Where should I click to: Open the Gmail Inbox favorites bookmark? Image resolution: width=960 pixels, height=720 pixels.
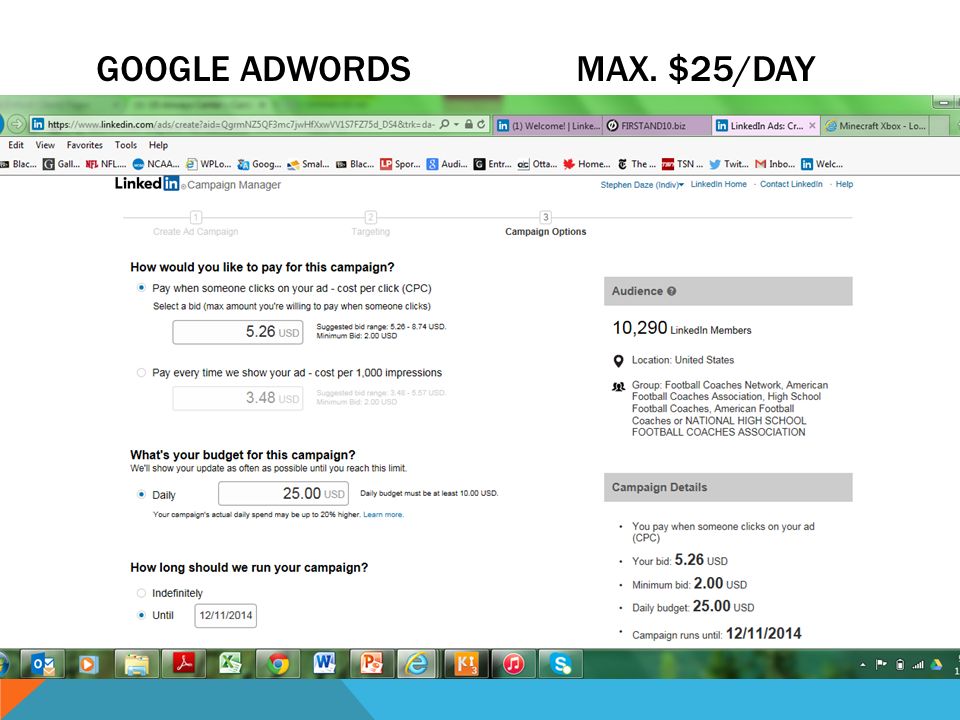click(775, 164)
